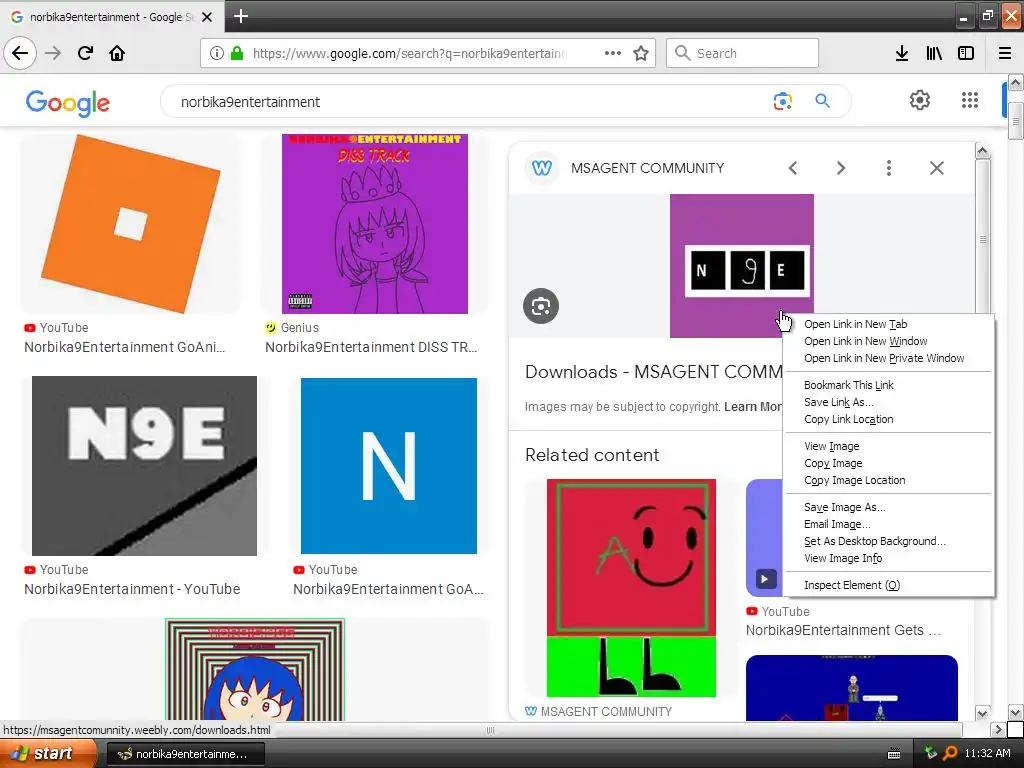Show the next image in preview panel

841,168
